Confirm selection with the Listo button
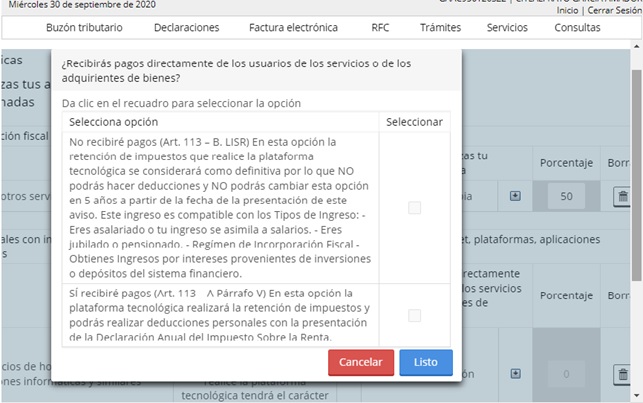The width and height of the screenshot is (643, 403). [426, 362]
